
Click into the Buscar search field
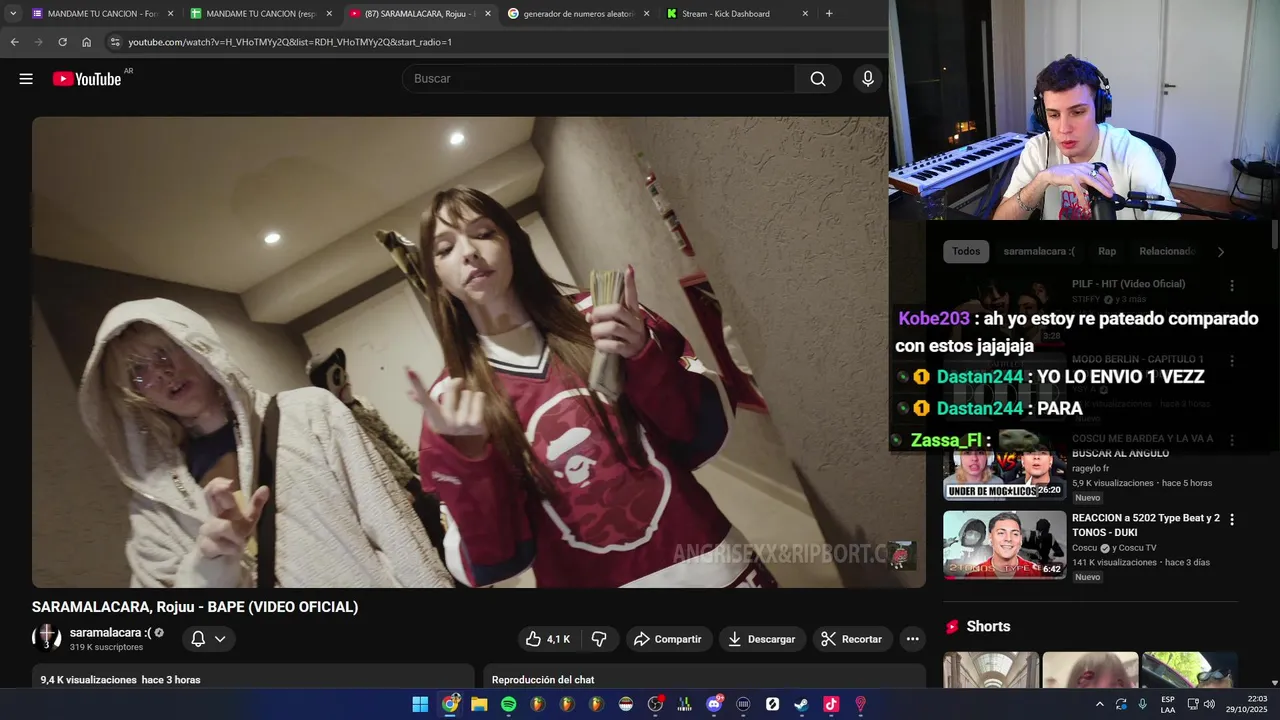598,79
